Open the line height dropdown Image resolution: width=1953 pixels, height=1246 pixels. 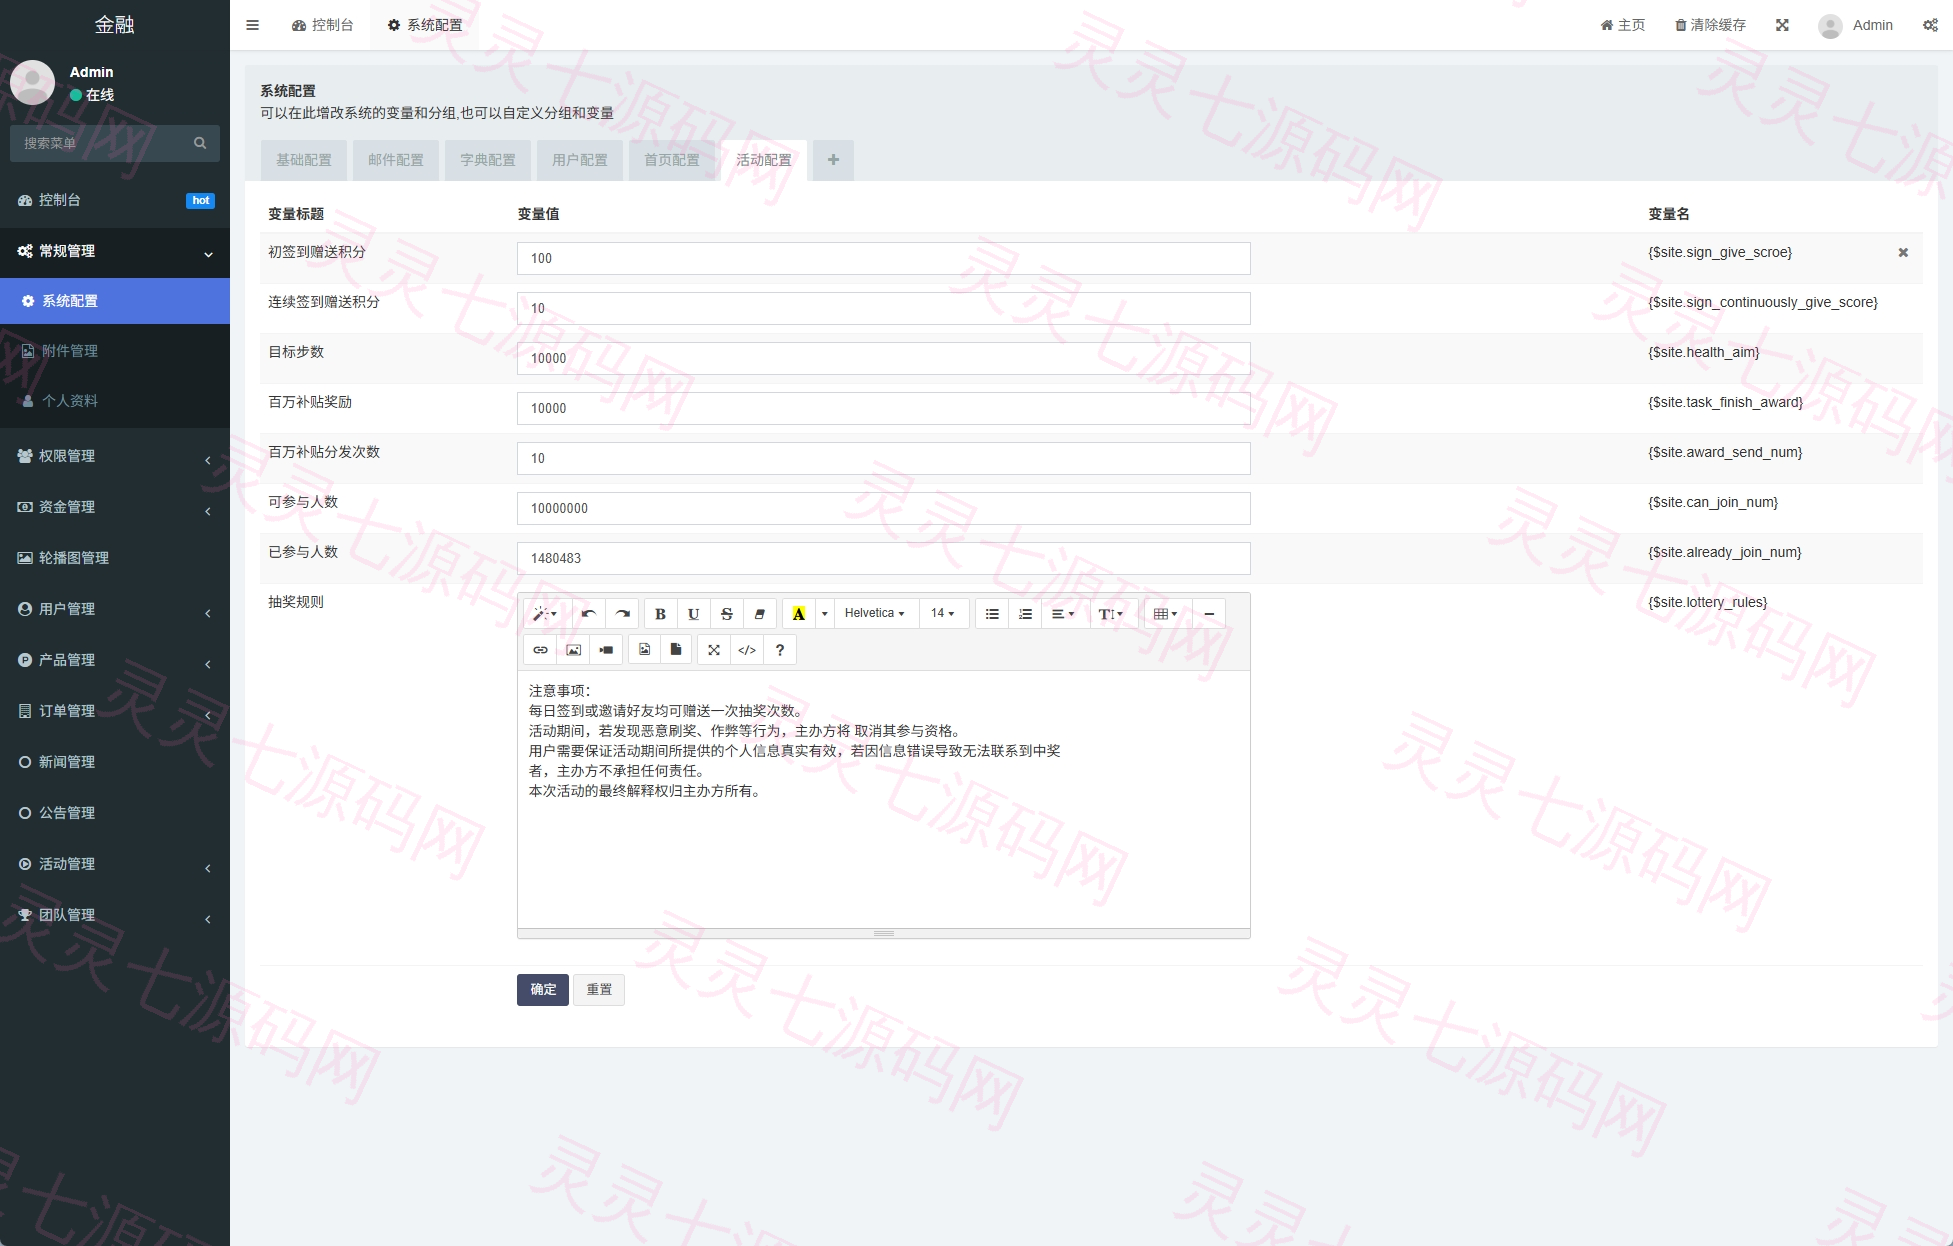click(1111, 614)
